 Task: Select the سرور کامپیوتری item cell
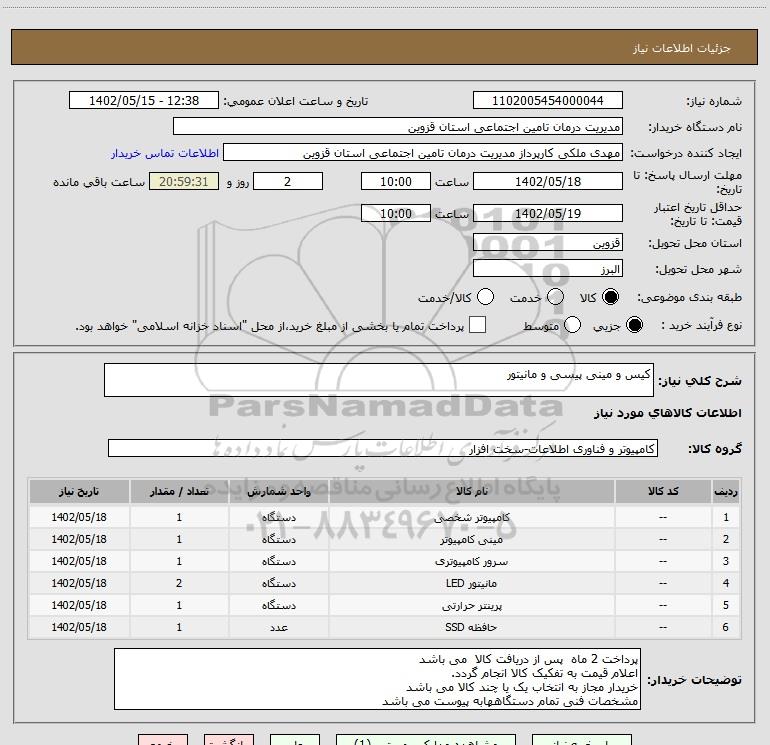(471, 561)
